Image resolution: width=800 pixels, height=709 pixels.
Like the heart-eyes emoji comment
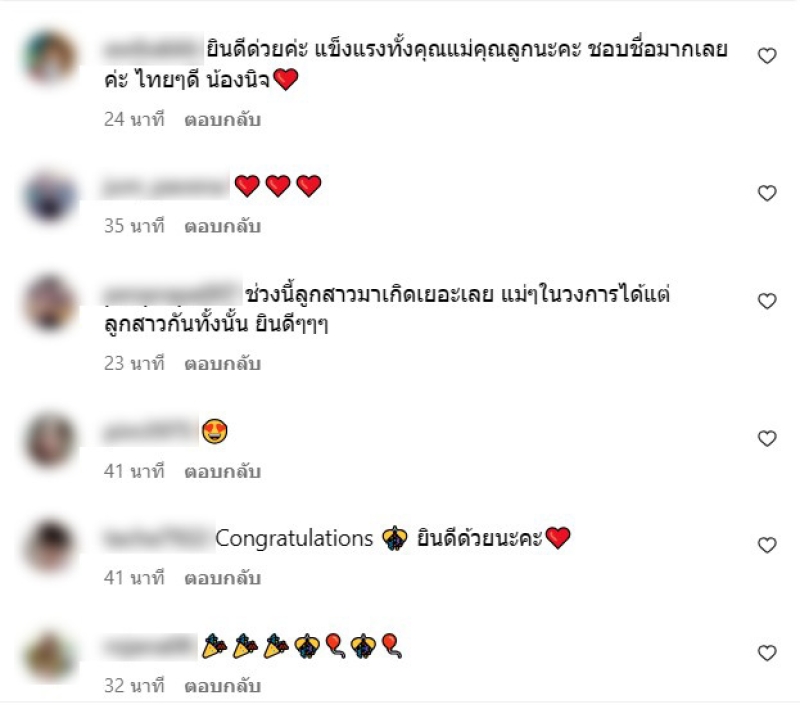coord(767,438)
